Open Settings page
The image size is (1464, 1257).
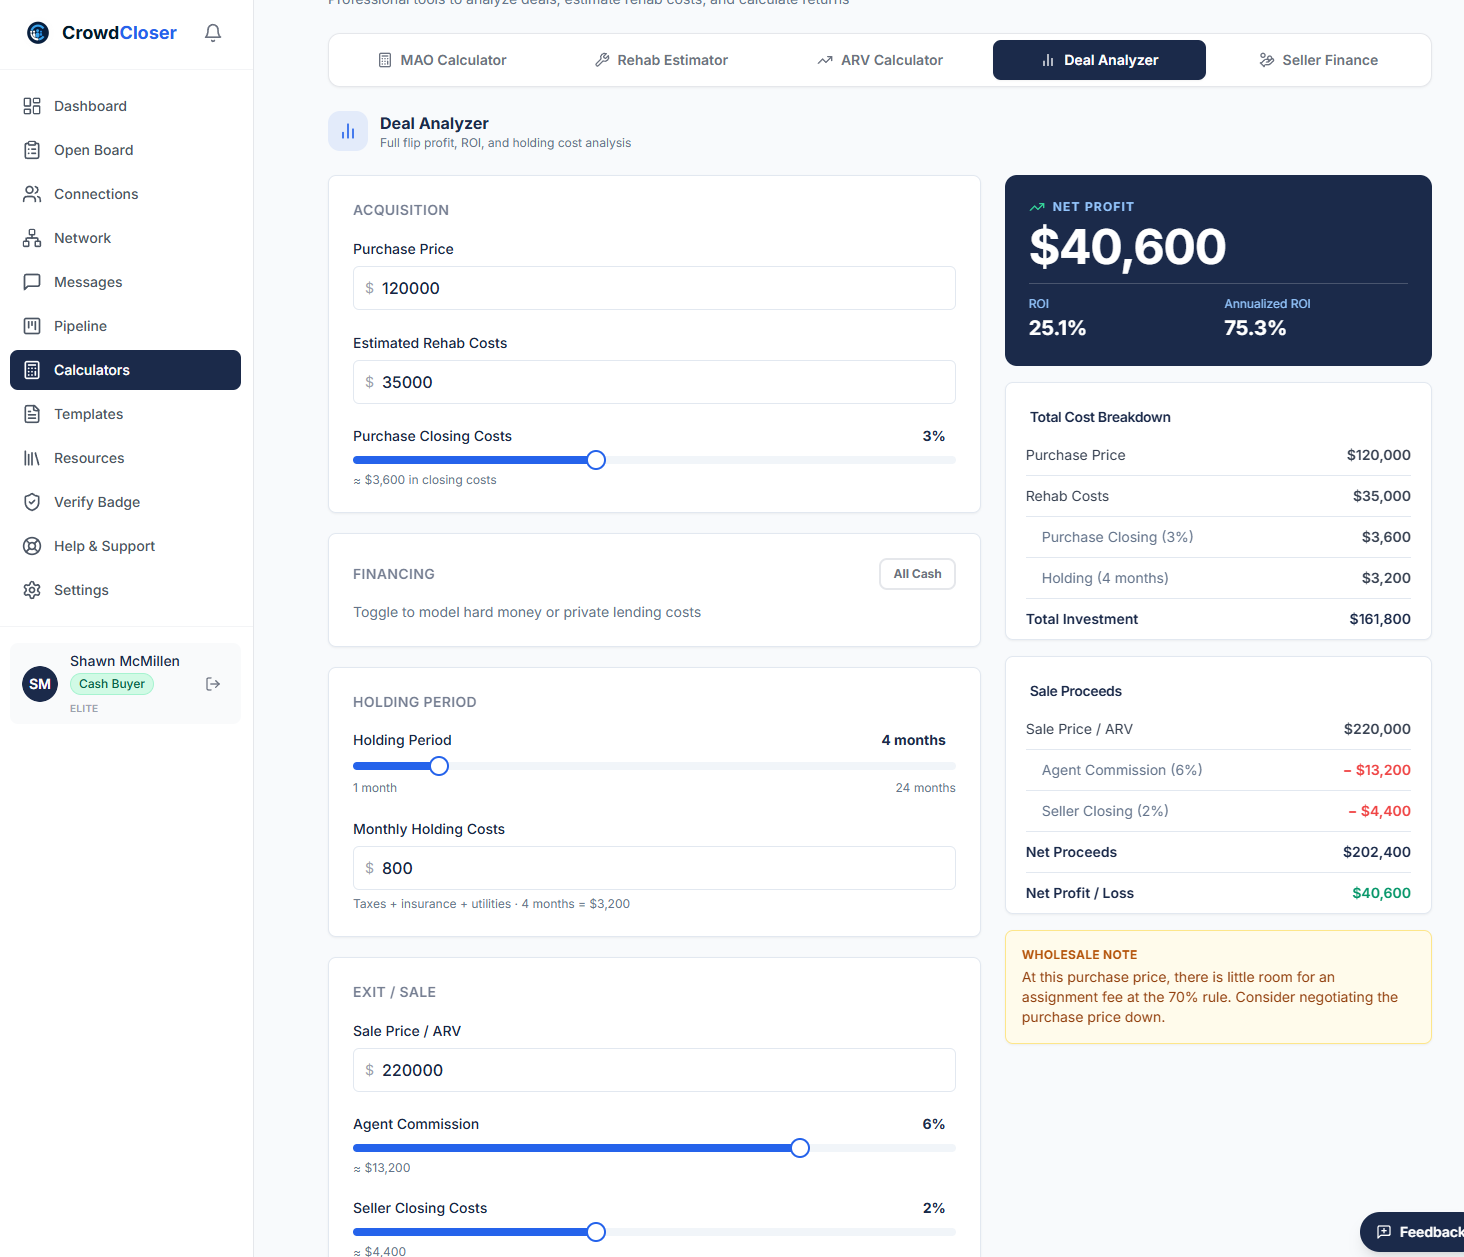125,590
